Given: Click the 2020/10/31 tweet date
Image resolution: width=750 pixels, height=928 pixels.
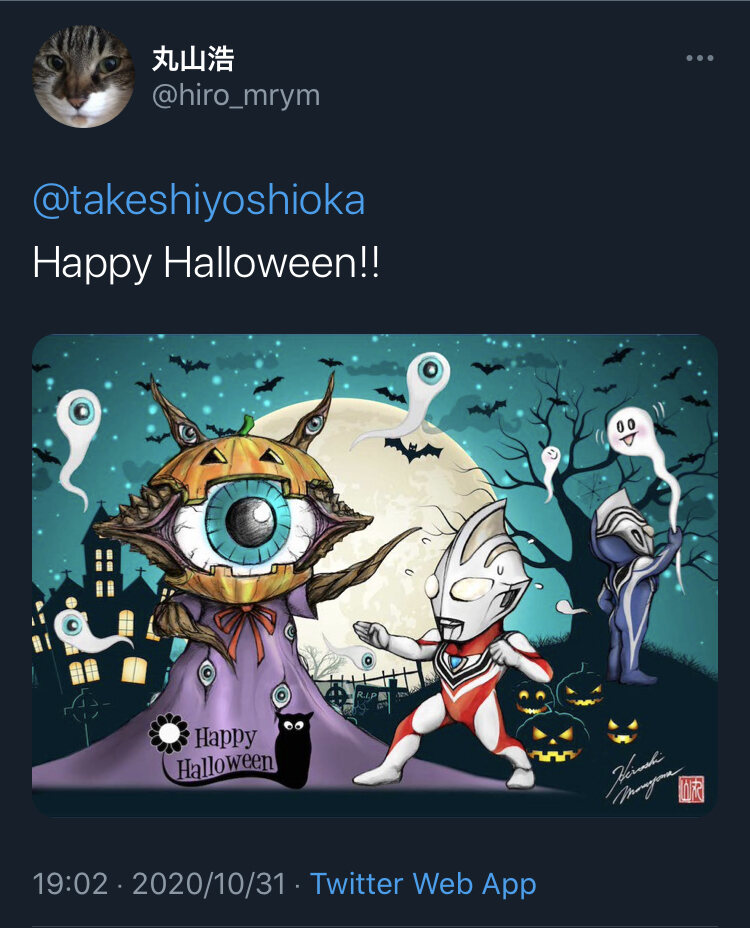Looking at the screenshot, I should click(x=208, y=884).
